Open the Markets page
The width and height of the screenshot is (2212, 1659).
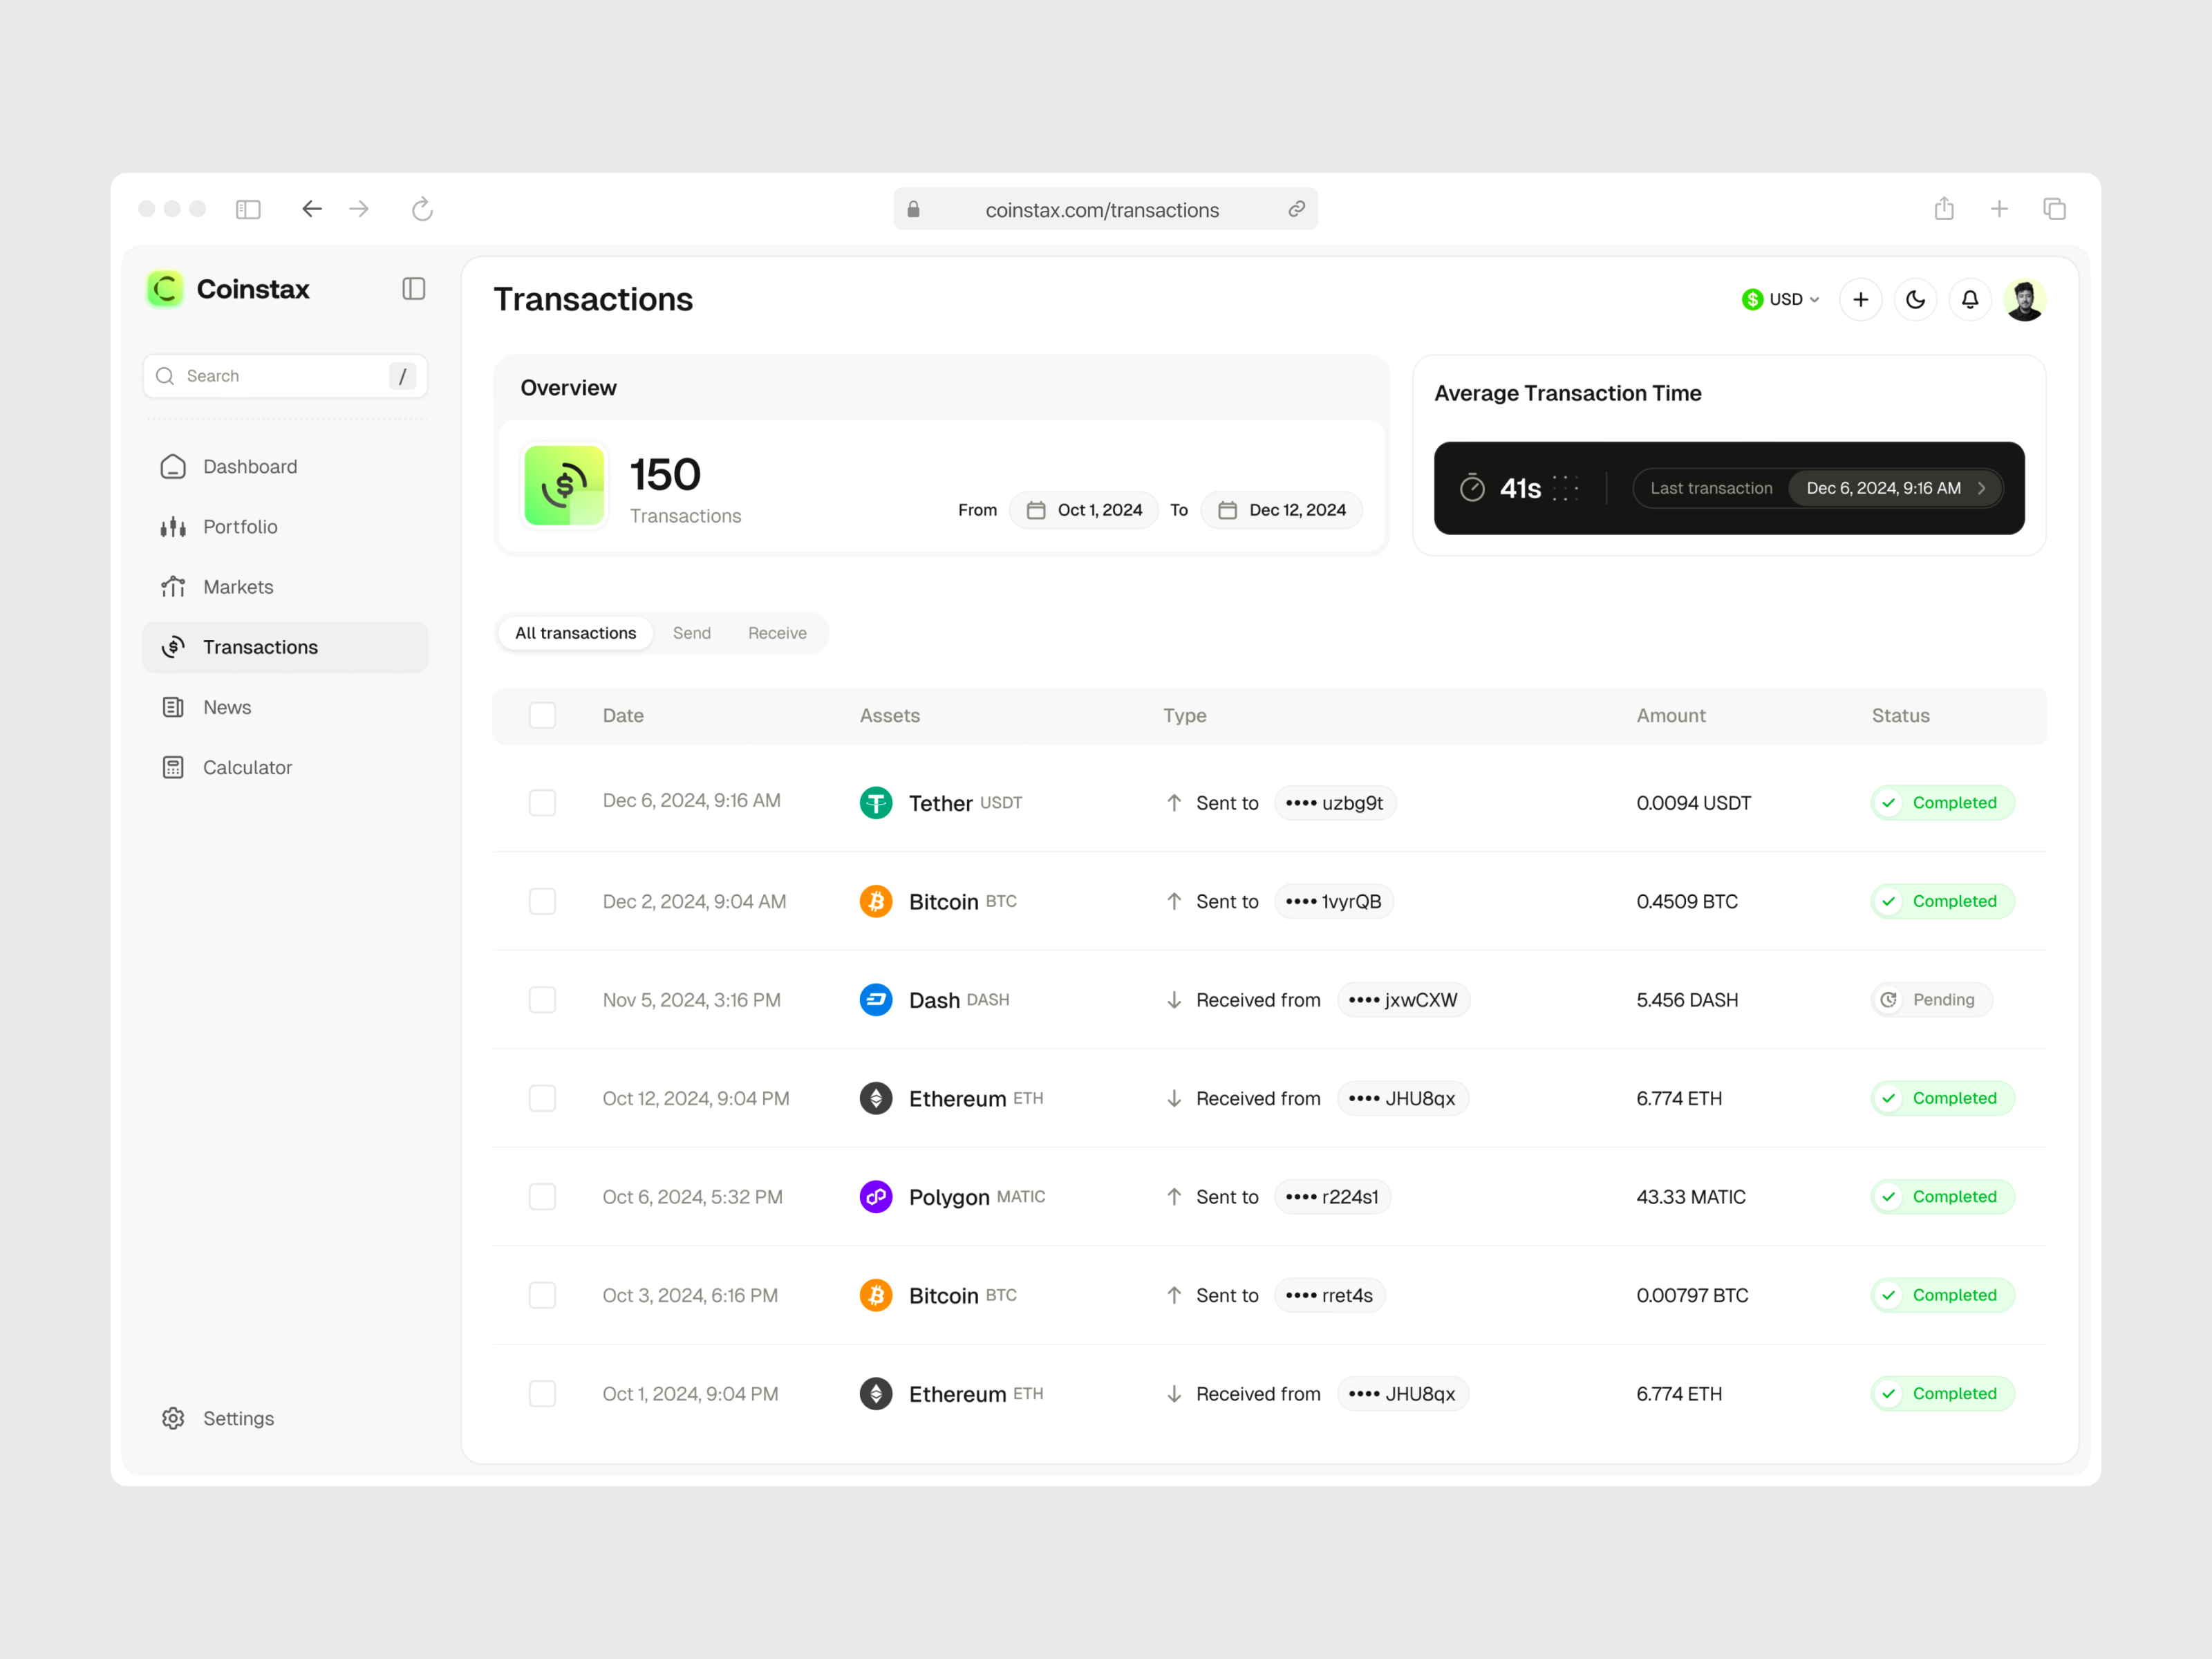[x=238, y=587]
